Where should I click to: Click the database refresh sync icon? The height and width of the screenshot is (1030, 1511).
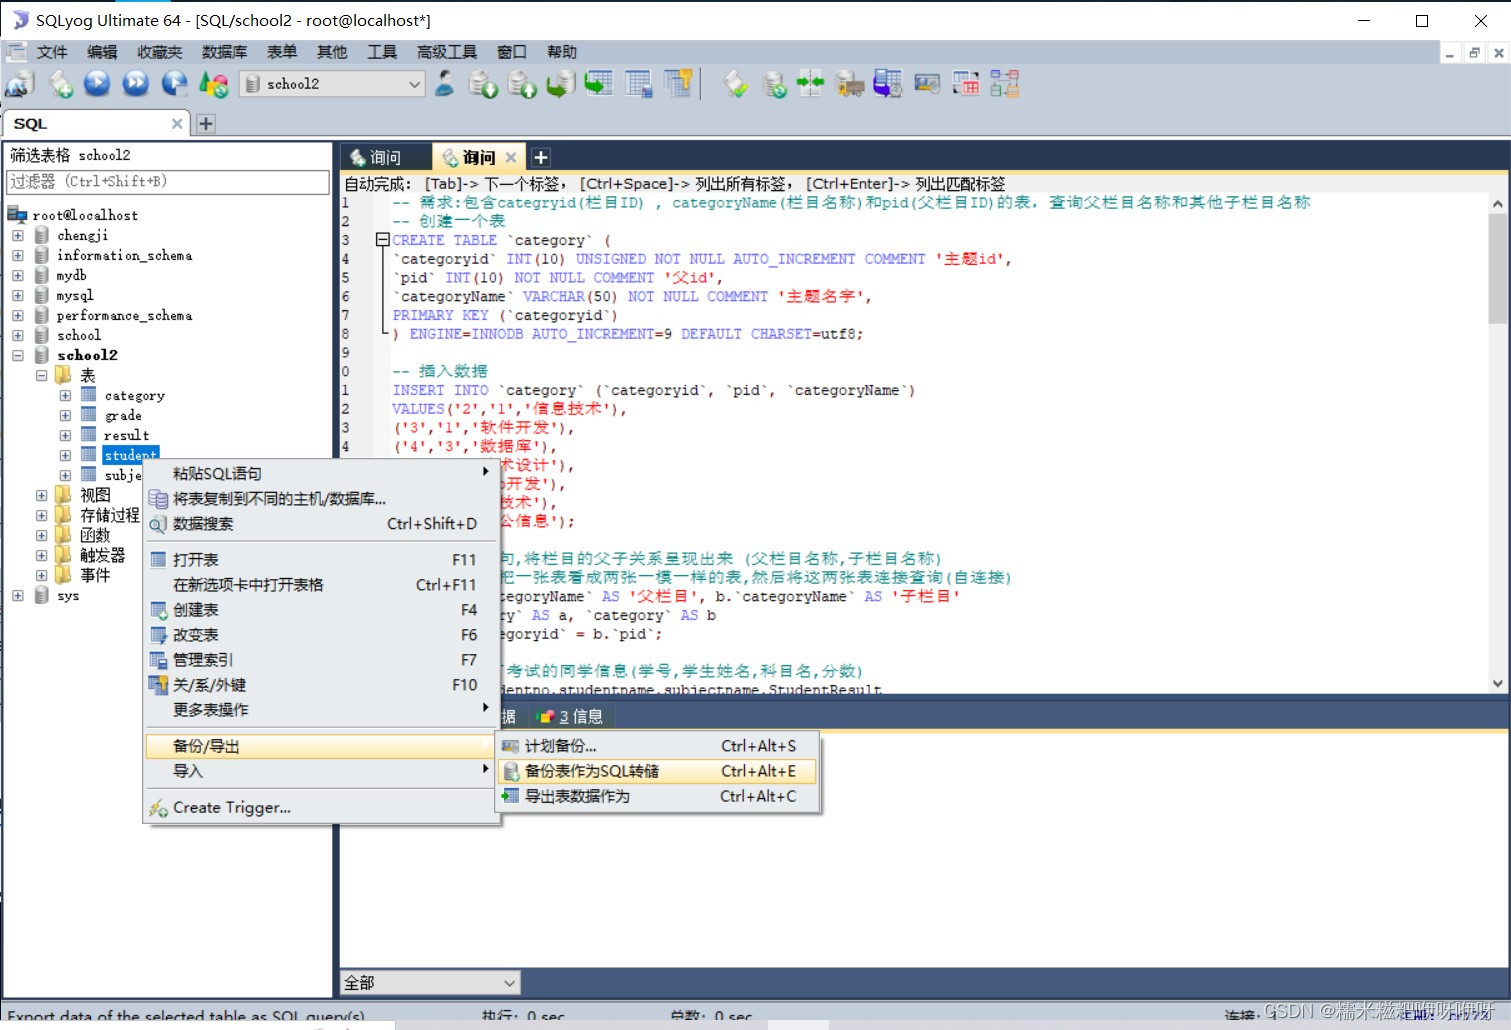773,84
